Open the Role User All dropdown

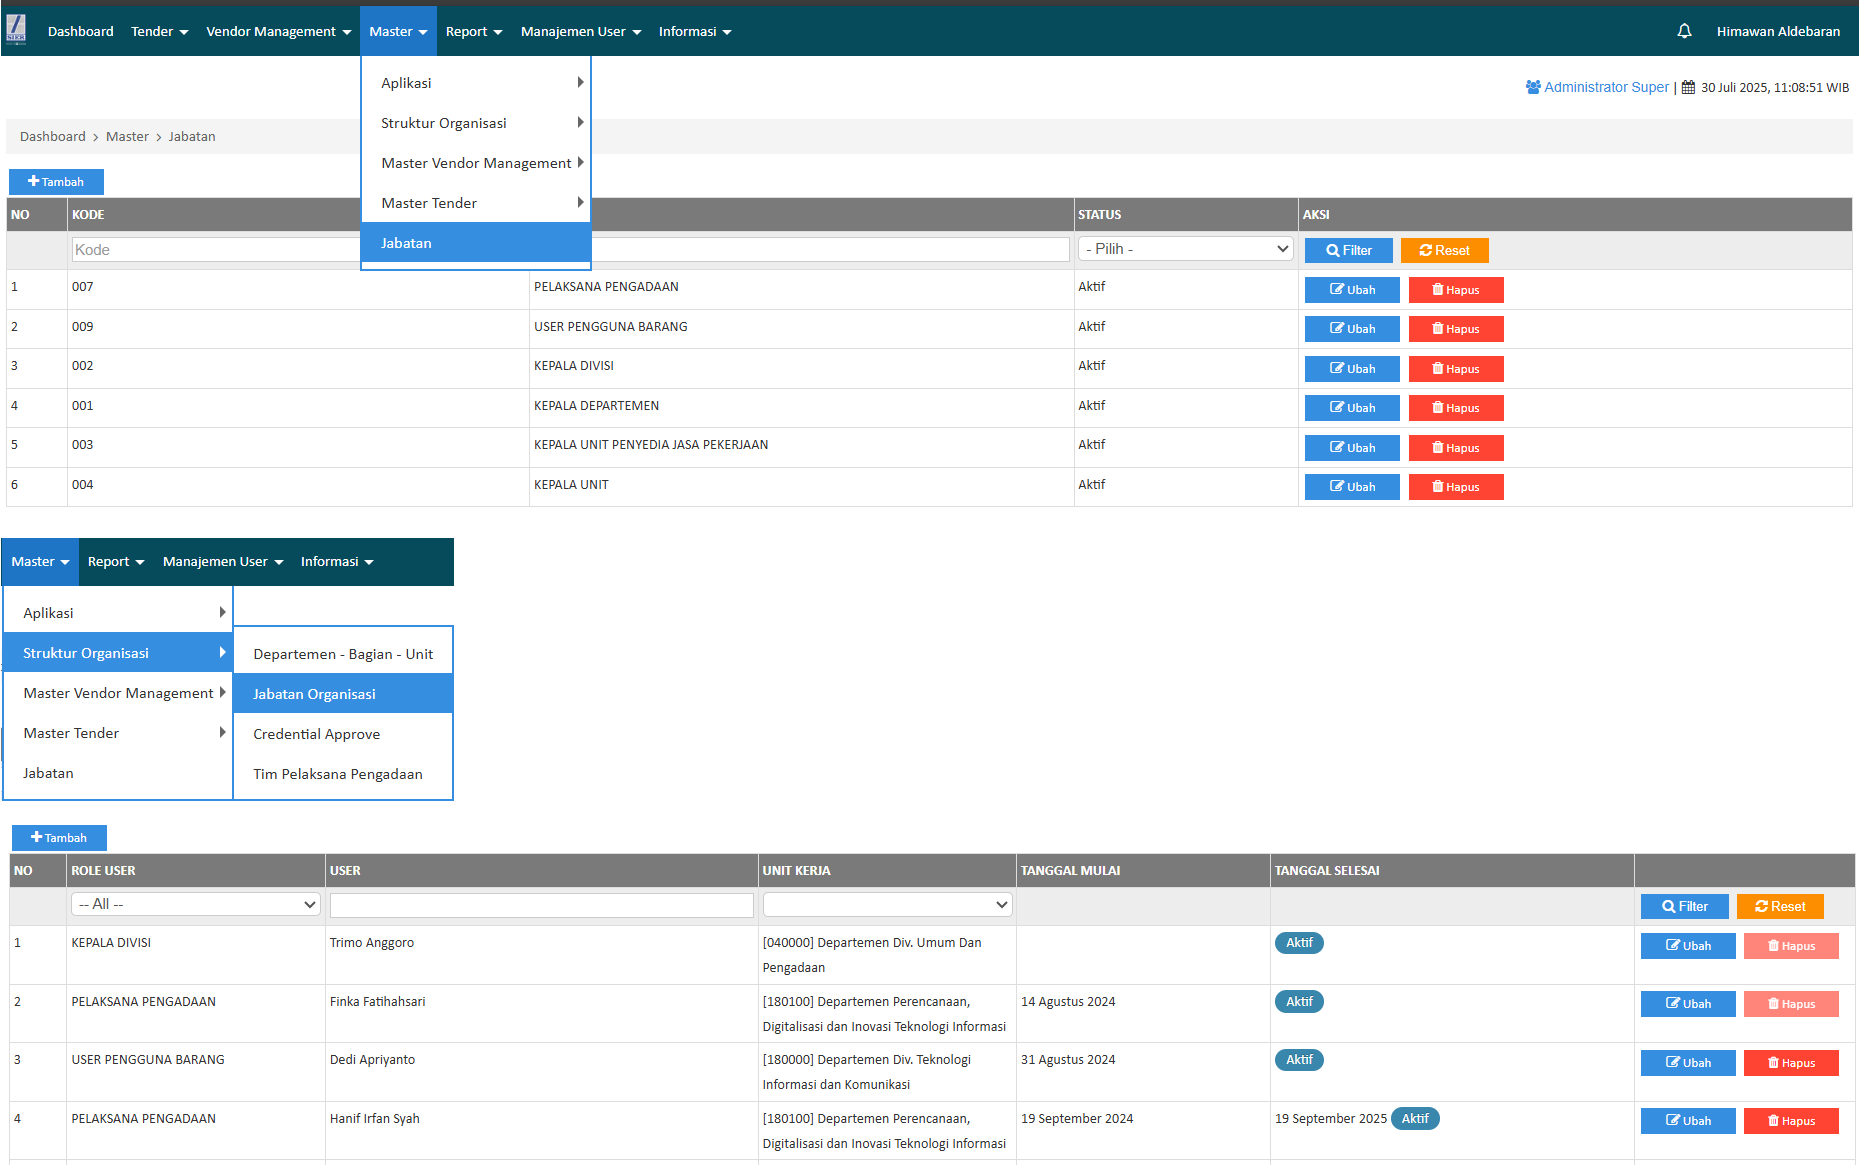pyautogui.click(x=195, y=904)
